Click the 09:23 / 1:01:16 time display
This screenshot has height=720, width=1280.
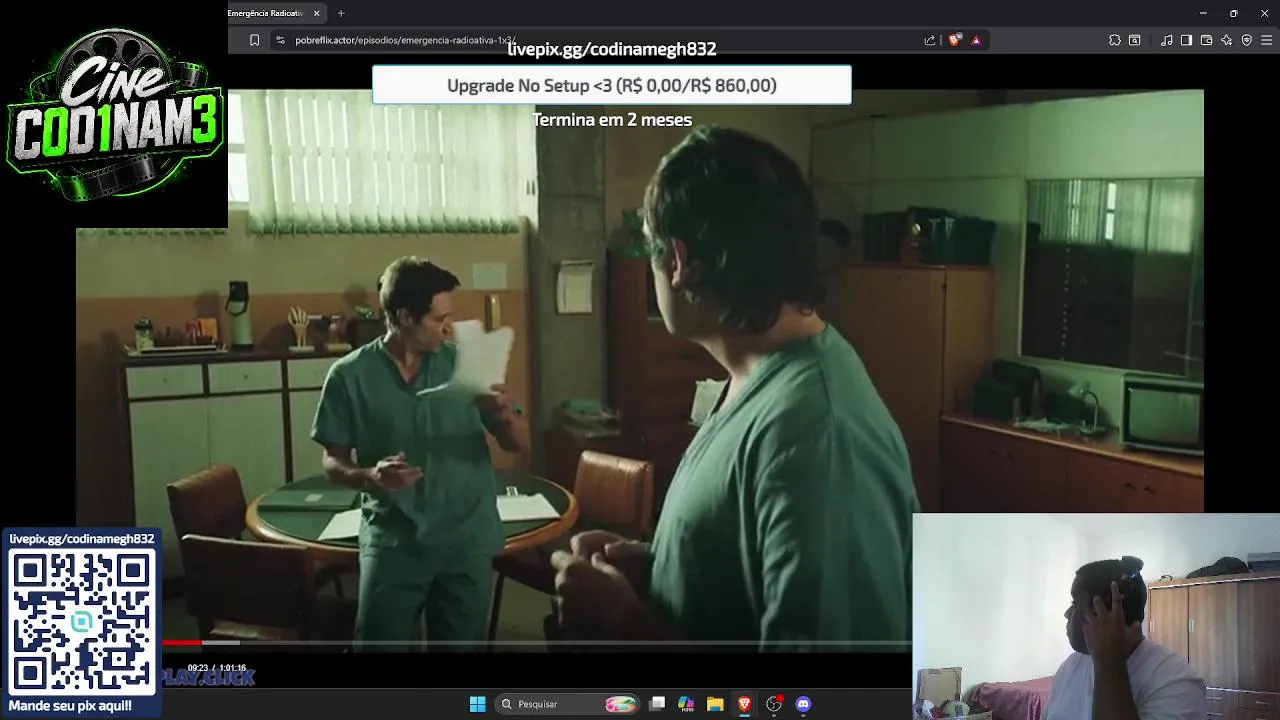click(217, 668)
